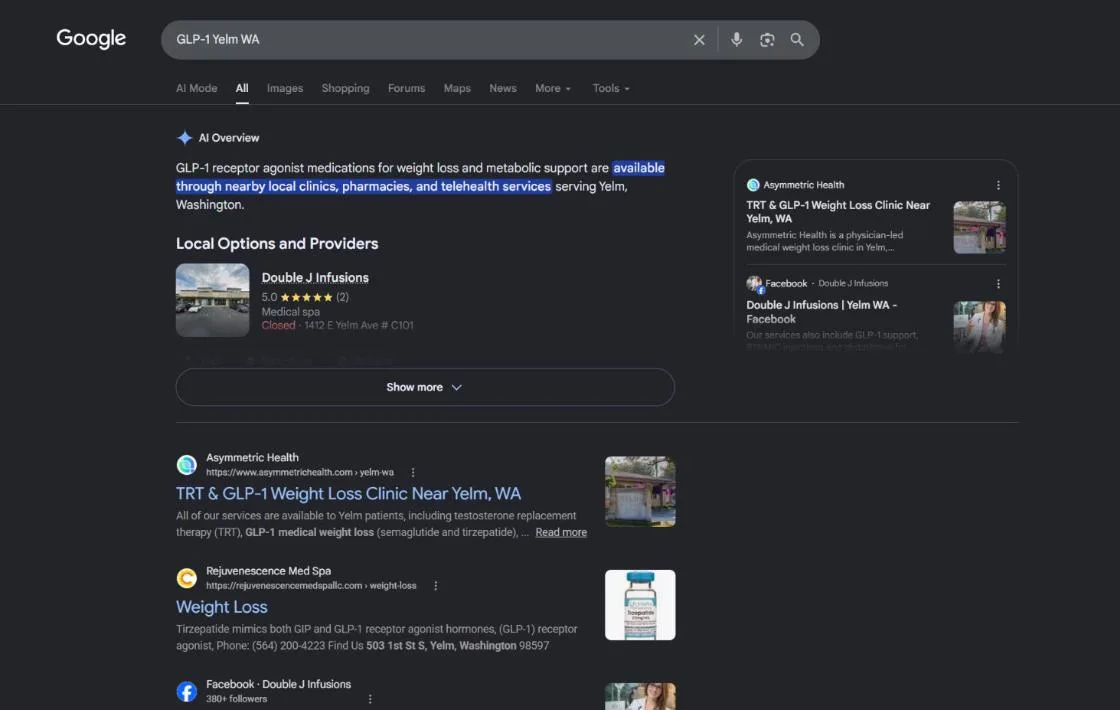Clear the search box with X icon
Viewport: 1120px width, 710px height.
click(x=699, y=40)
